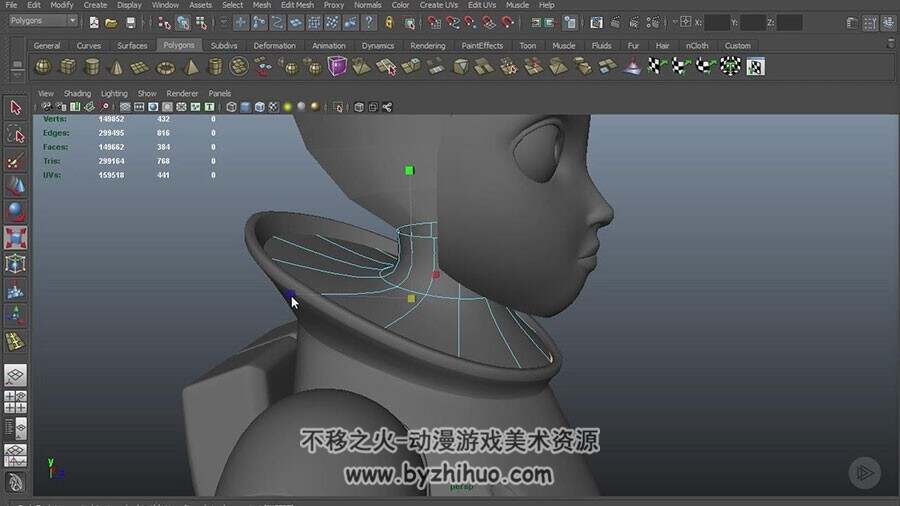Switch to the Custom shelf tab

[x=738, y=45]
